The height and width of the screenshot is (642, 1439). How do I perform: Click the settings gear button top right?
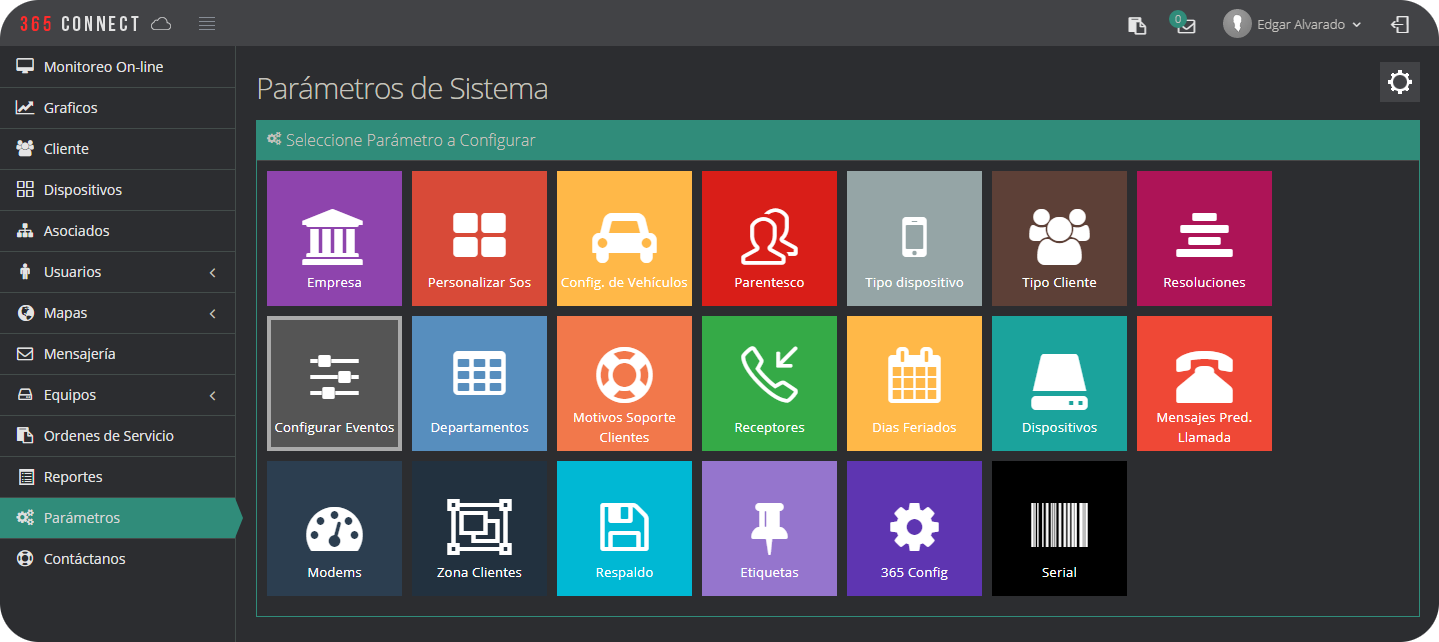pyautogui.click(x=1399, y=82)
